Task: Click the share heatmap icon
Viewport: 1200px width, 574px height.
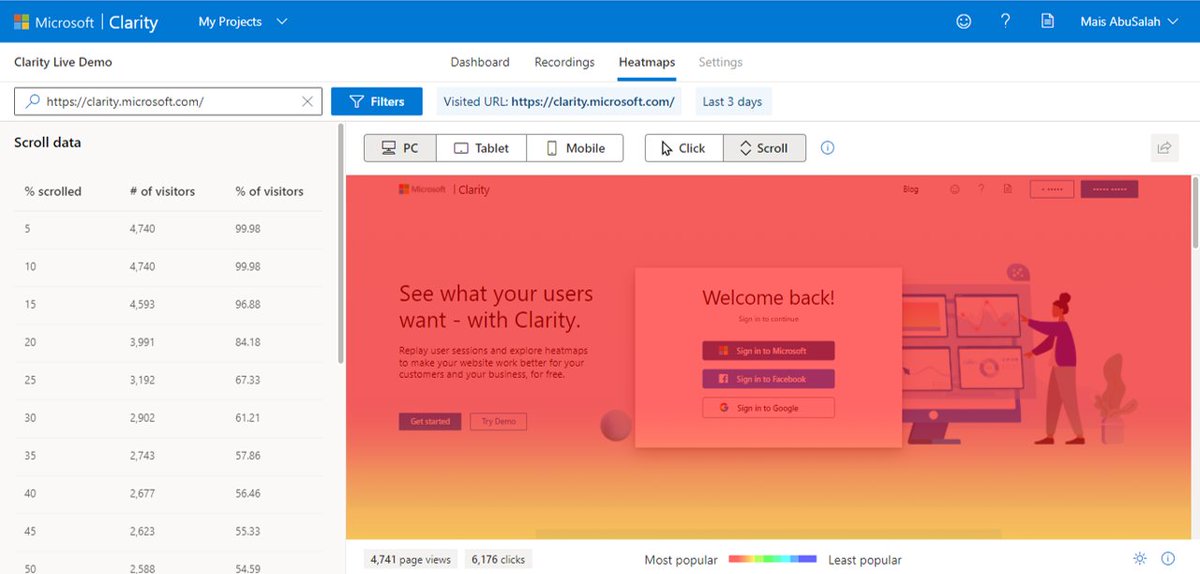Action: point(1164,148)
